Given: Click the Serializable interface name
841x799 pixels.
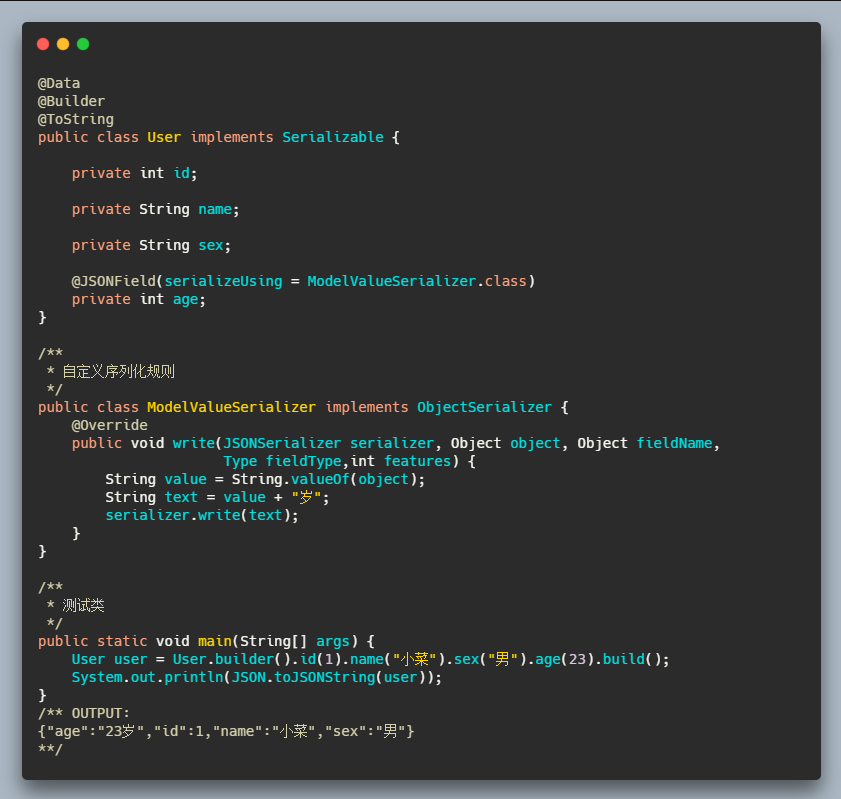Looking at the screenshot, I should (x=333, y=137).
